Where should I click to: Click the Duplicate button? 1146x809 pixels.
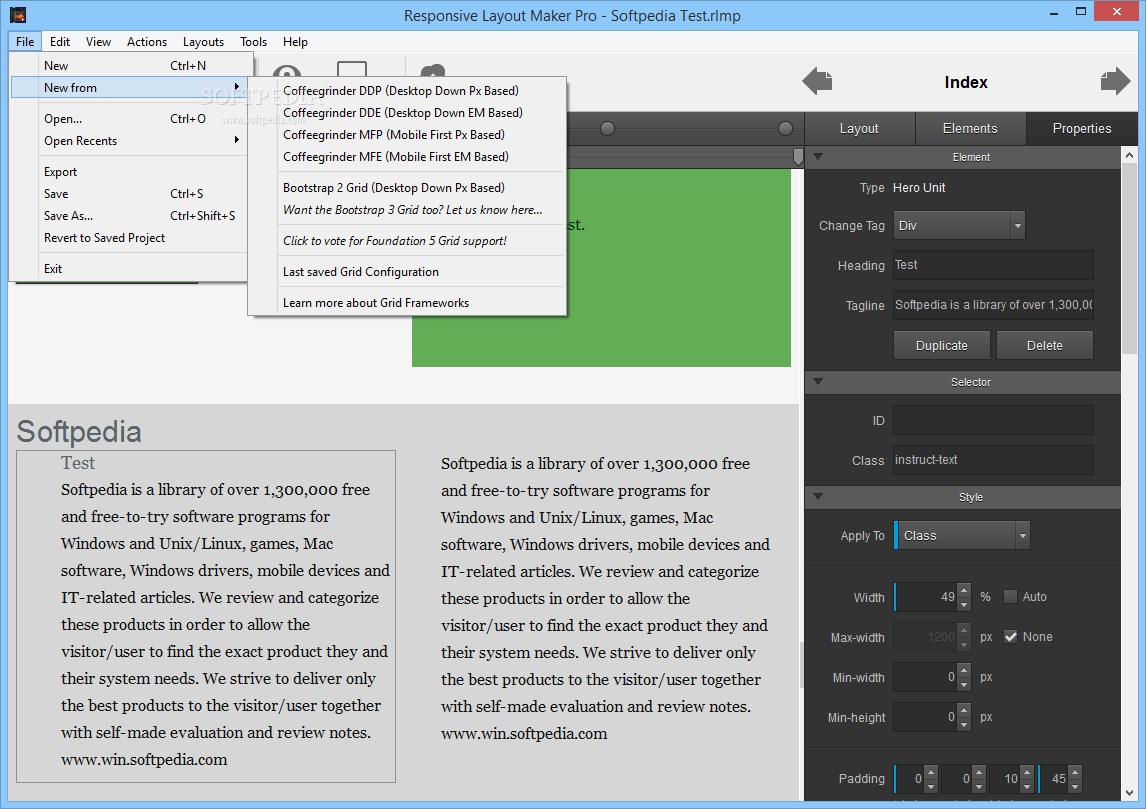pos(941,345)
